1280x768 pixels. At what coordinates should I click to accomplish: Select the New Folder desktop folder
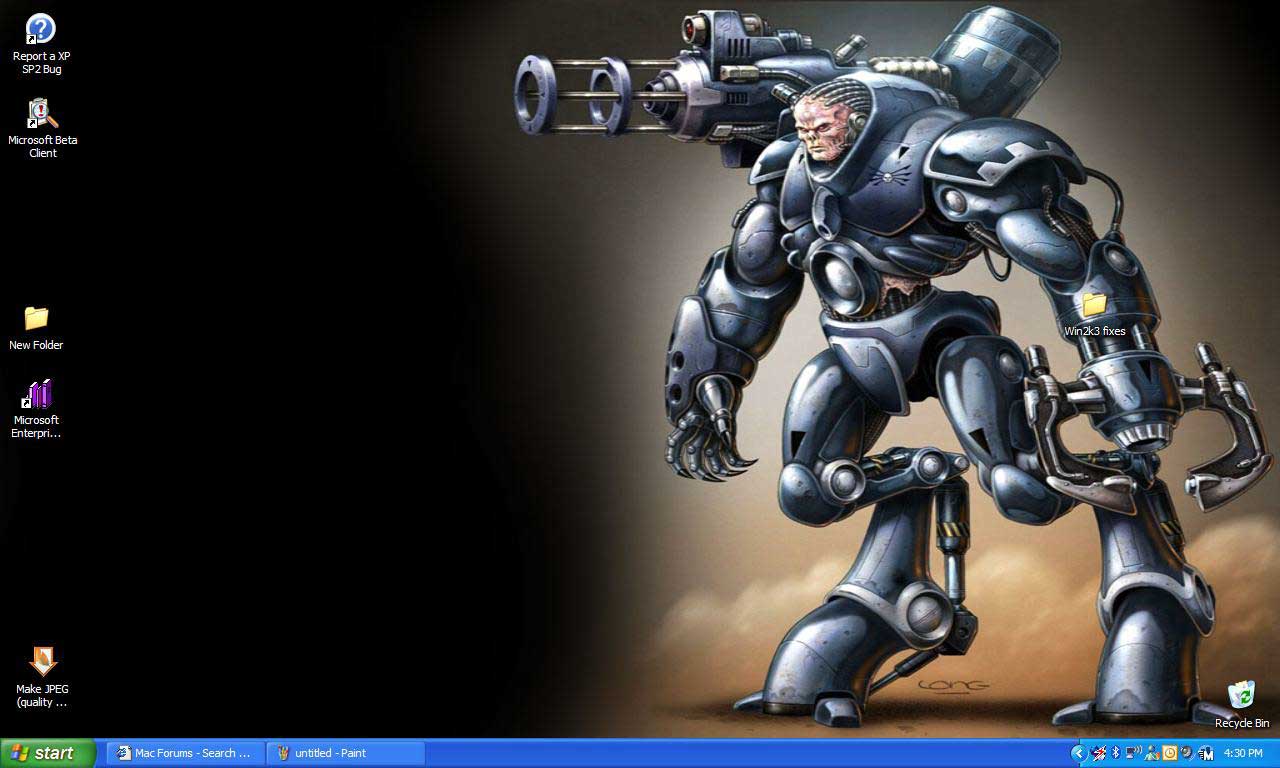point(36,328)
